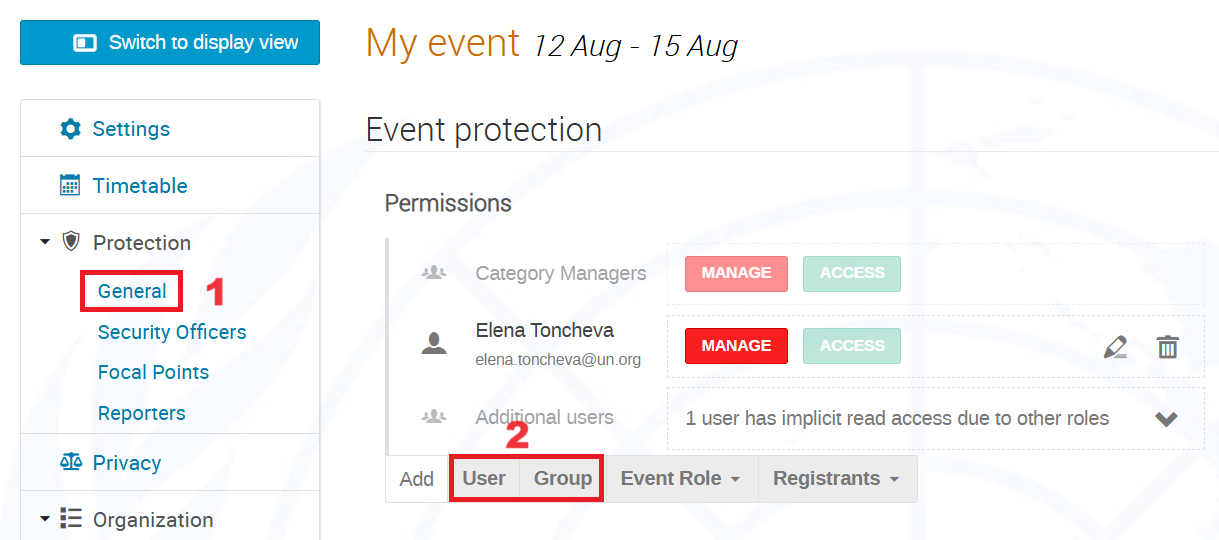Screen dimensions: 1219x540
Task: Toggle ACCESS permission for Elena Toncheva
Action: (852, 346)
